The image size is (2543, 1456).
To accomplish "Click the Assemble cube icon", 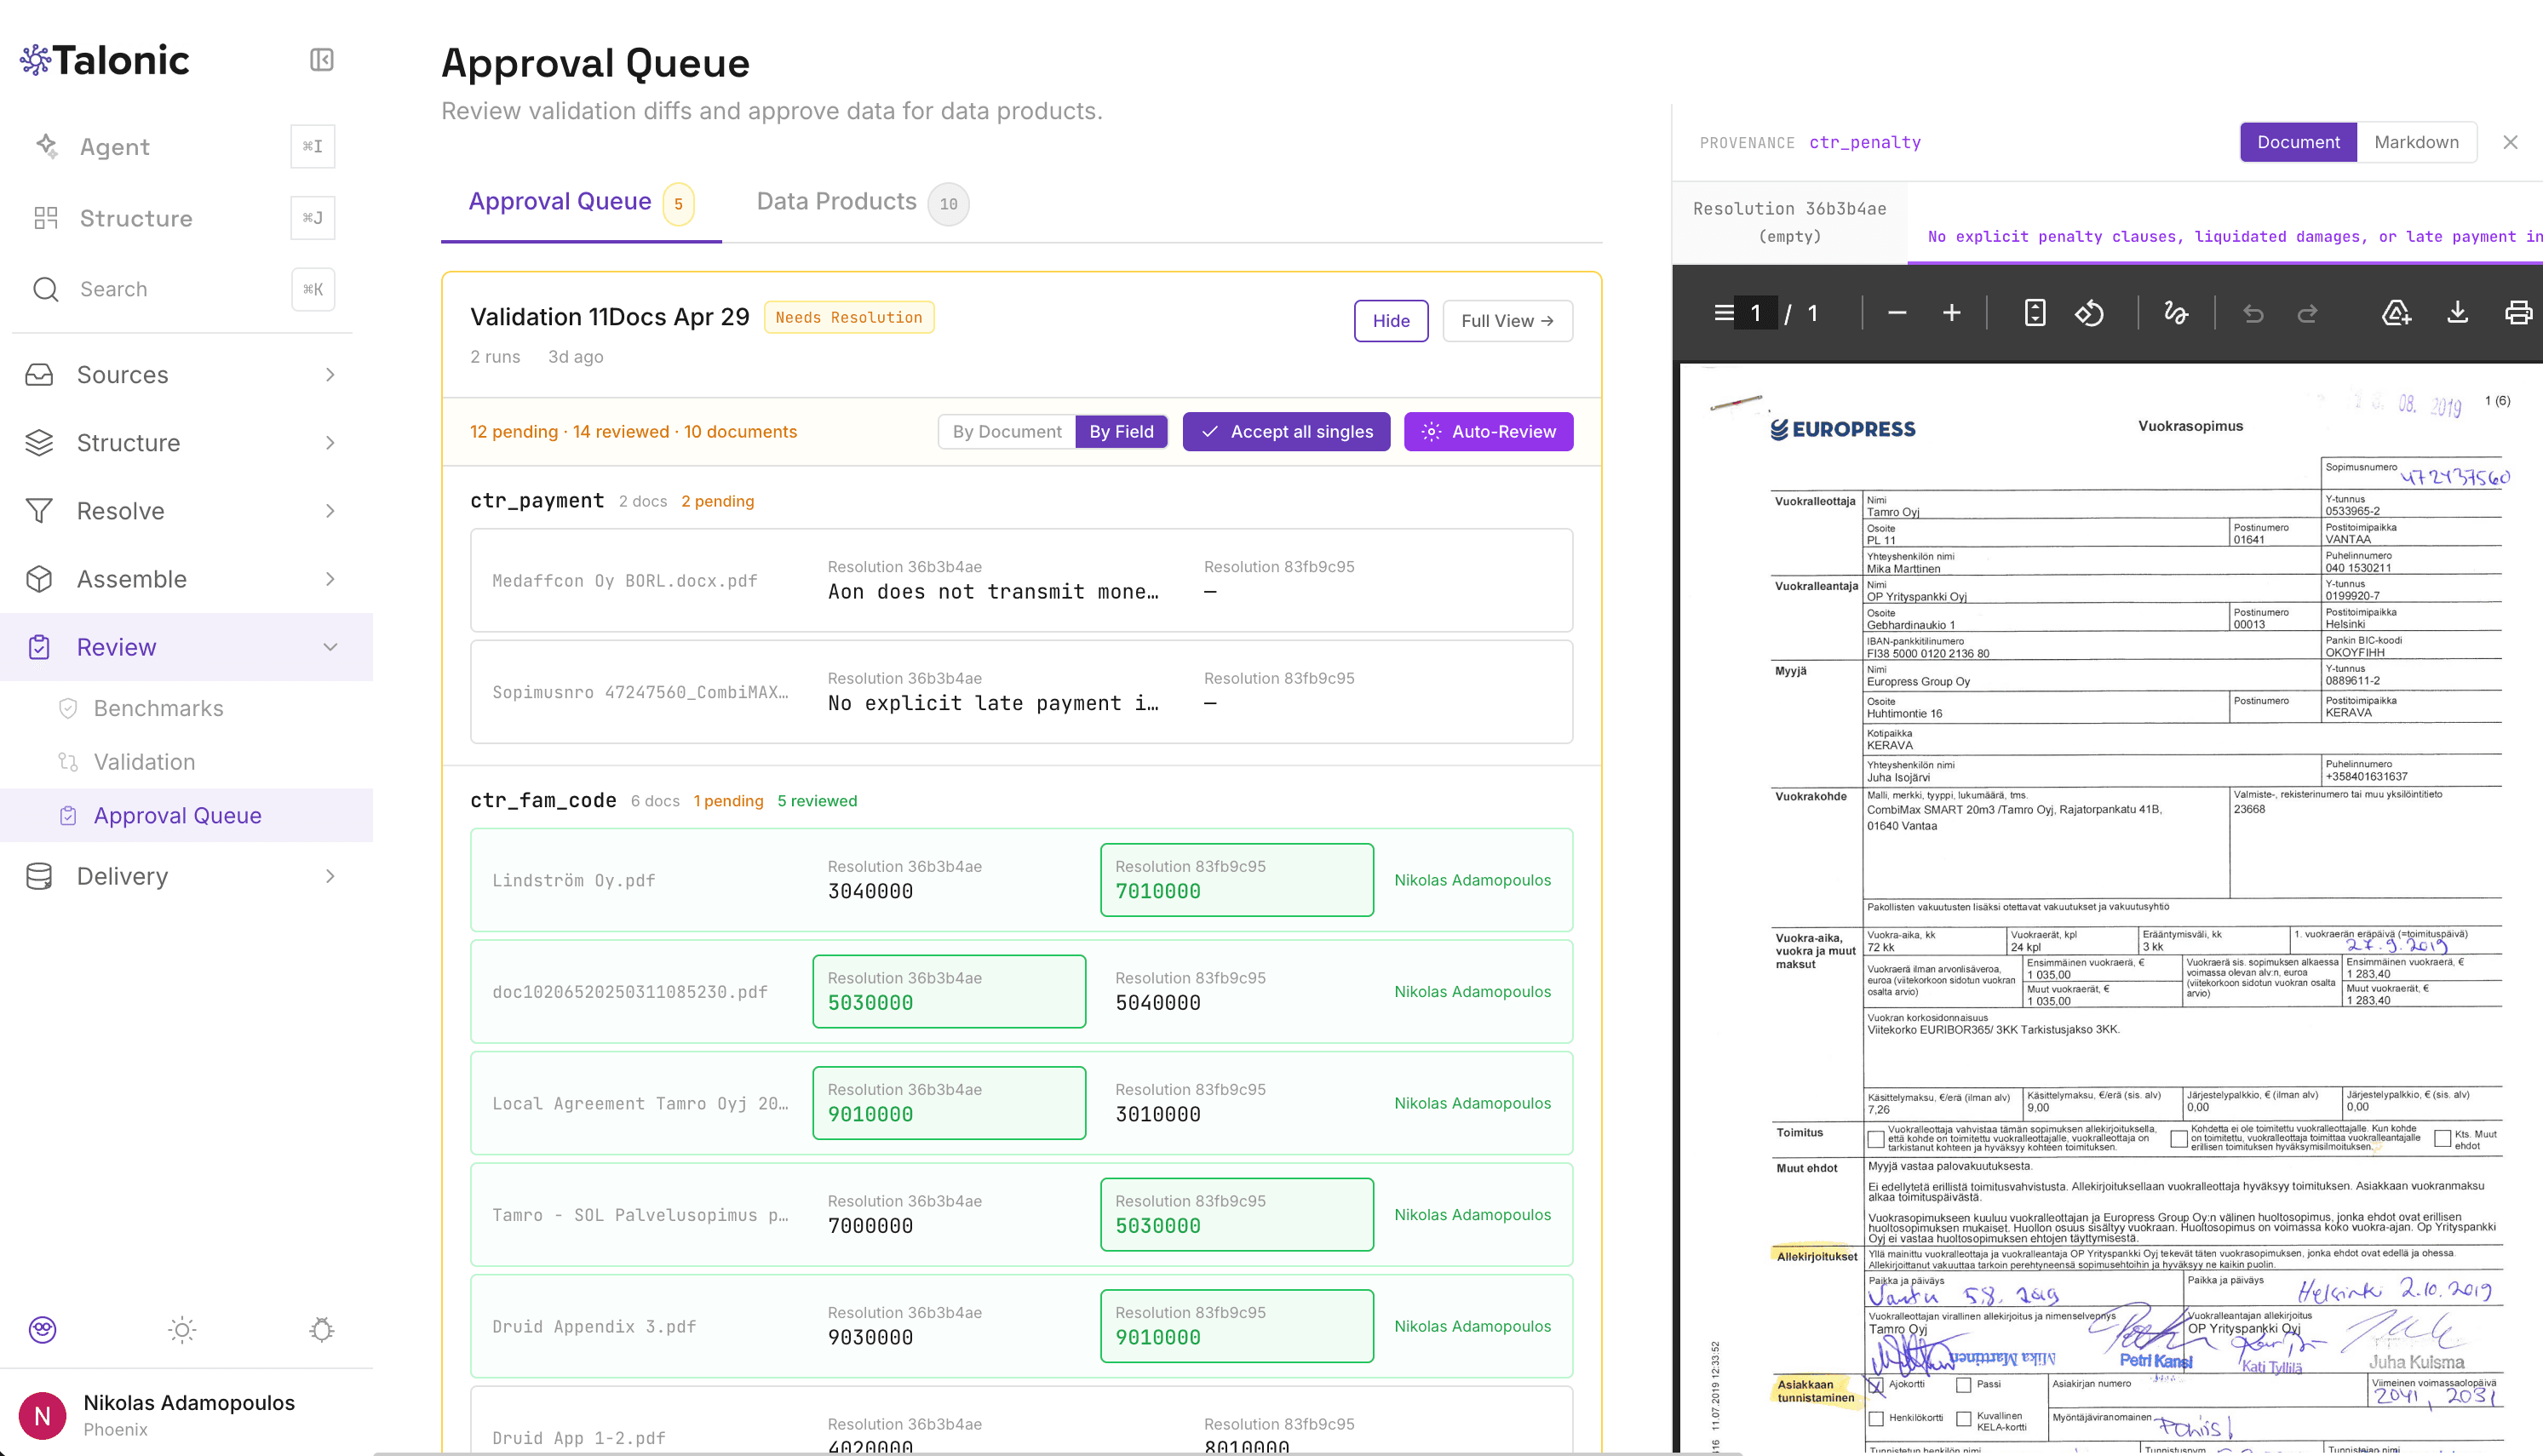I will [x=39, y=579].
